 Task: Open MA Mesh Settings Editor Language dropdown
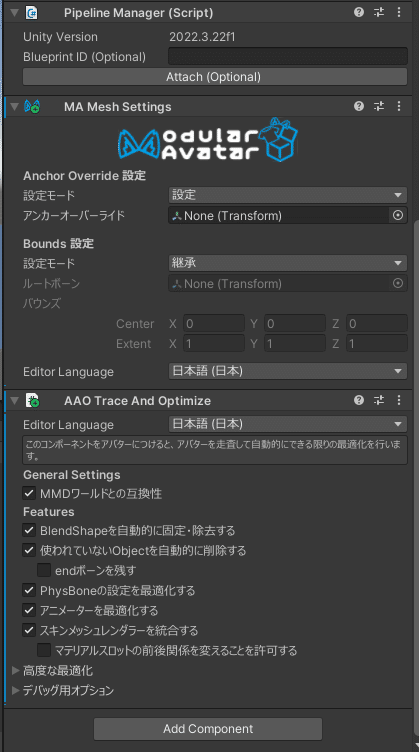[x=288, y=372]
